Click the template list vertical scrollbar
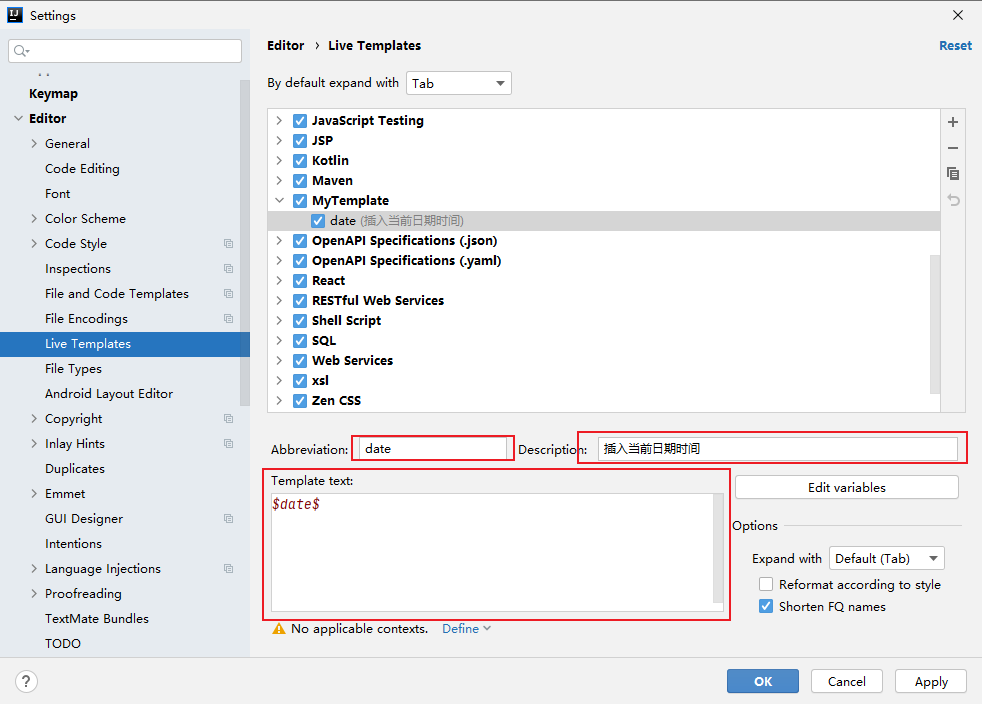The width and height of the screenshot is (982, 704). point(934,324)
